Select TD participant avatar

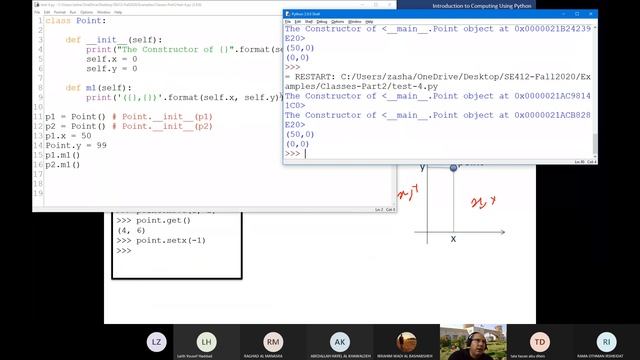[x=540, y=342]
